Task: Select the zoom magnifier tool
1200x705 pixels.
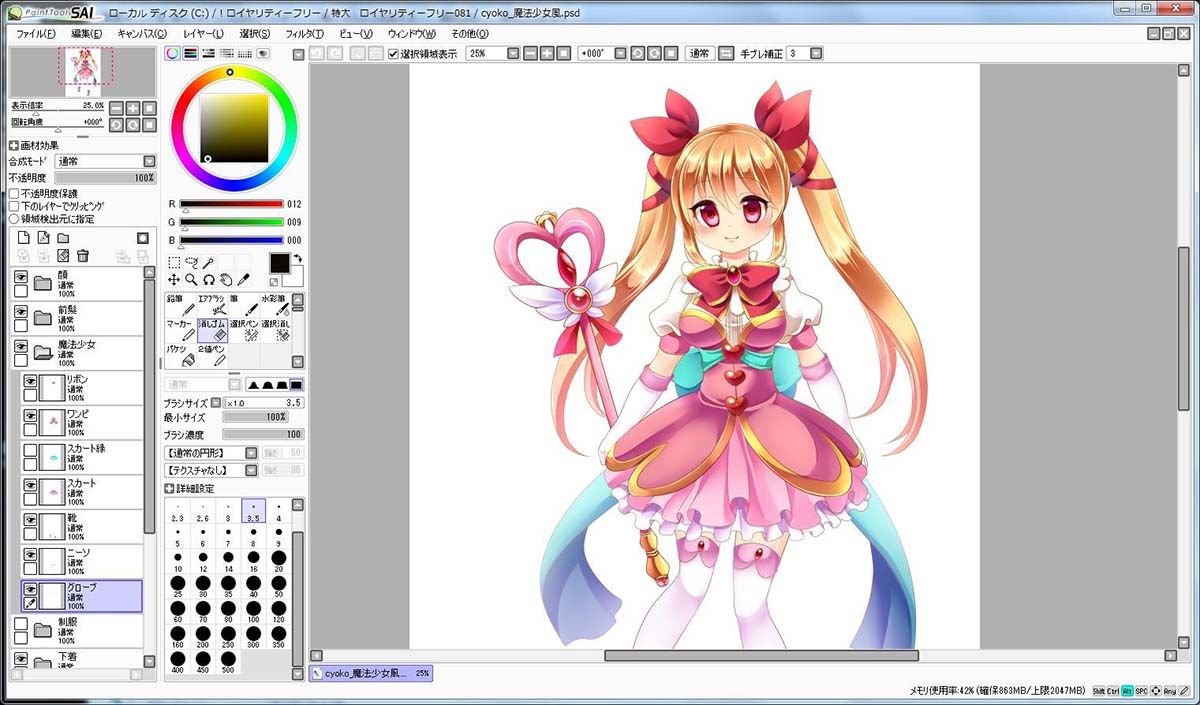Action: pos(191,280)
